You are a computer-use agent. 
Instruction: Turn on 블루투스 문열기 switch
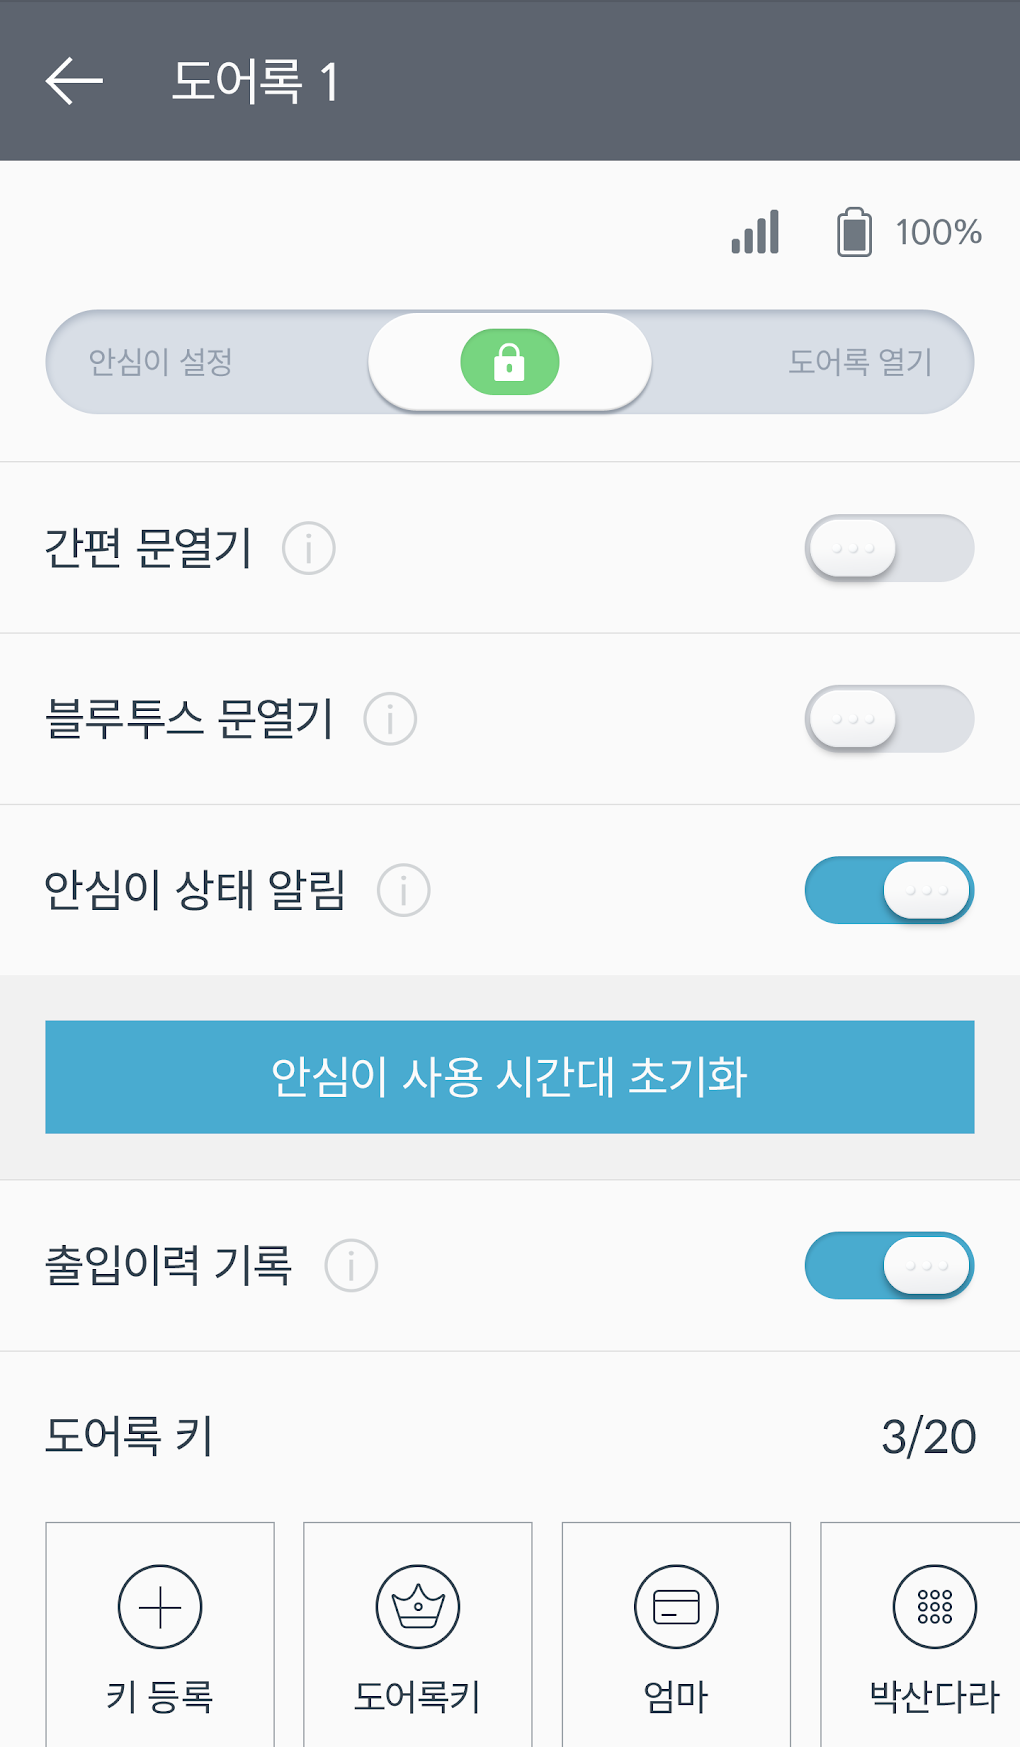pos(889,719)
